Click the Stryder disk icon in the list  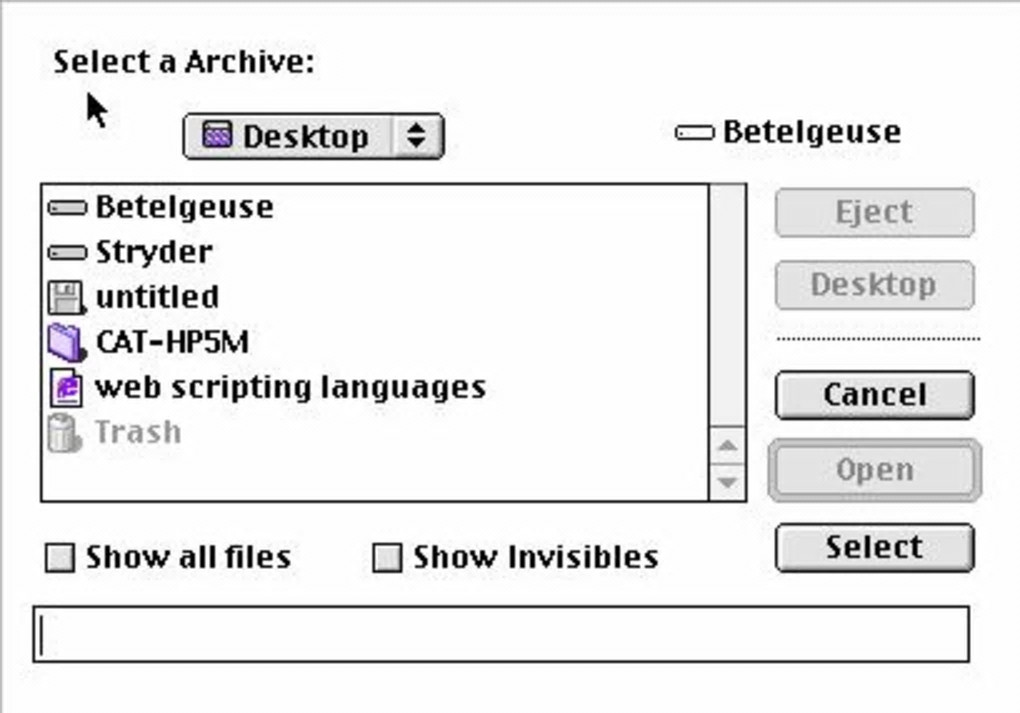[67, 253]
